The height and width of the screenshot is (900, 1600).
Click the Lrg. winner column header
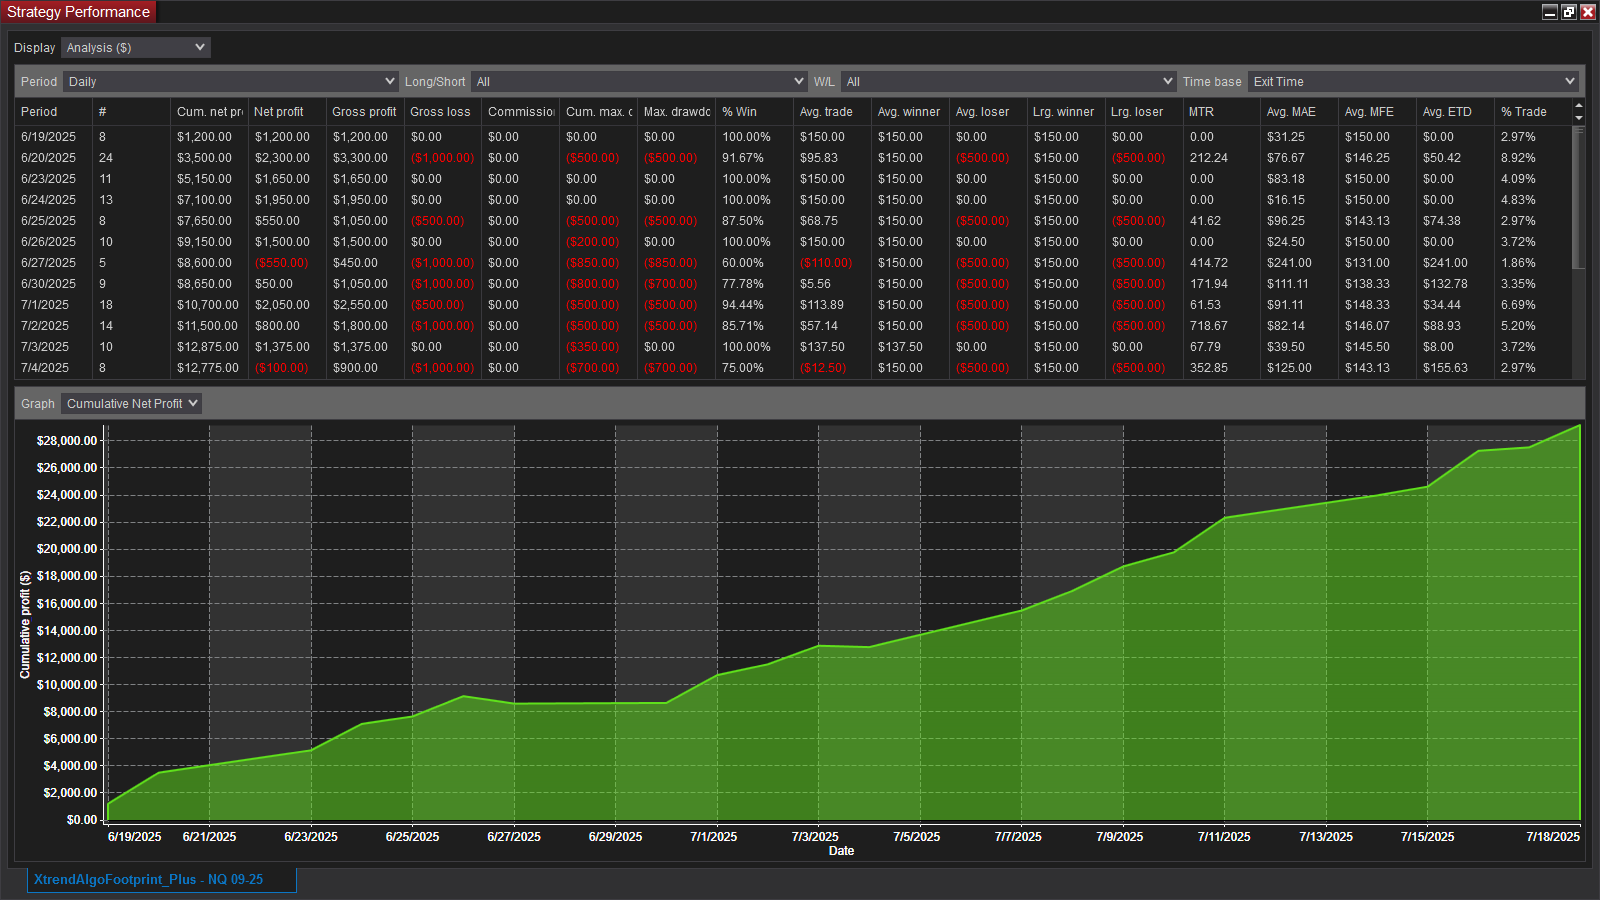(x=1067, y=111)
